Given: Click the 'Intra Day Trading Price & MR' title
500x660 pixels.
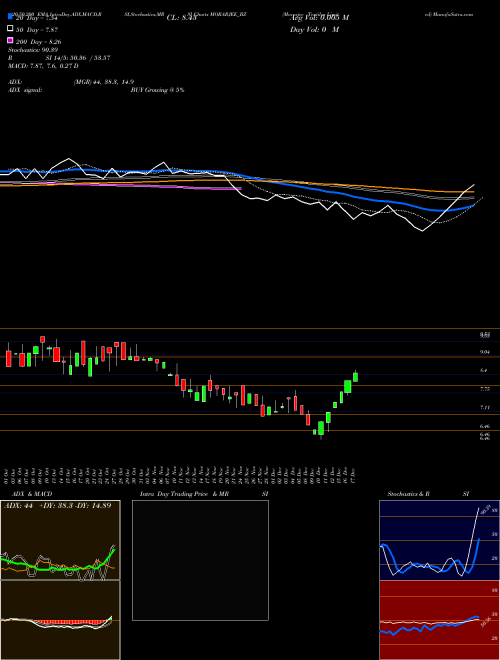Looking at the screenshot, I should pos(184,494).
